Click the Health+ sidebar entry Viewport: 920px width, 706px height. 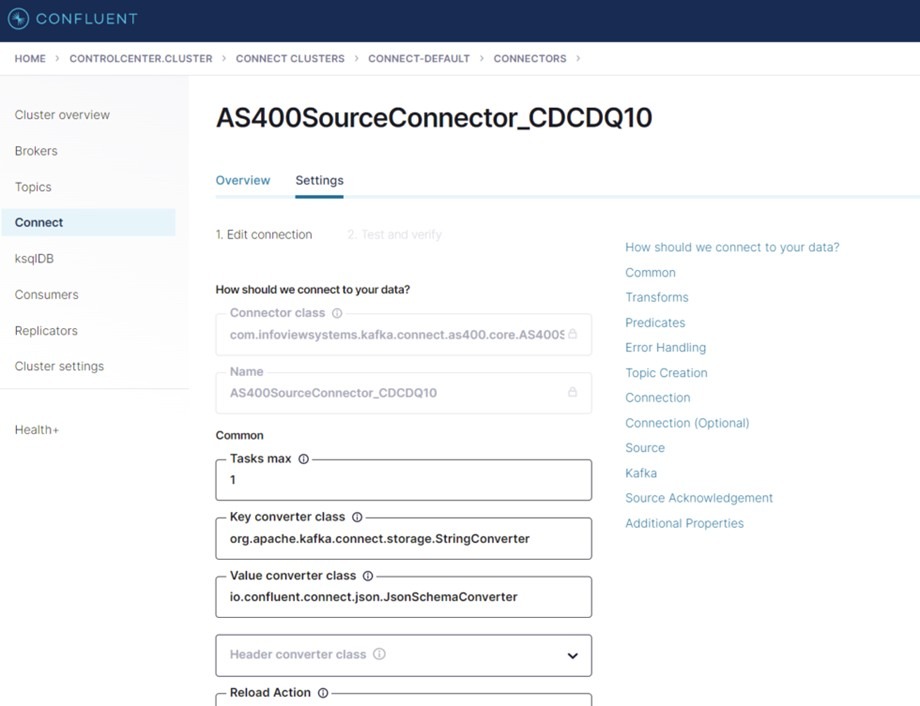[36, 429]
